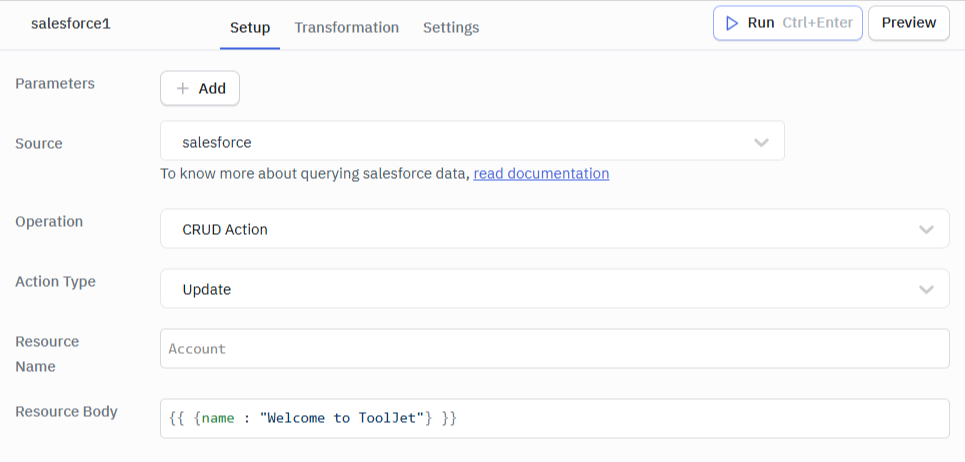Open the read documentation link
The width and height of the screenshot is (965, 462).
[541, 174]
